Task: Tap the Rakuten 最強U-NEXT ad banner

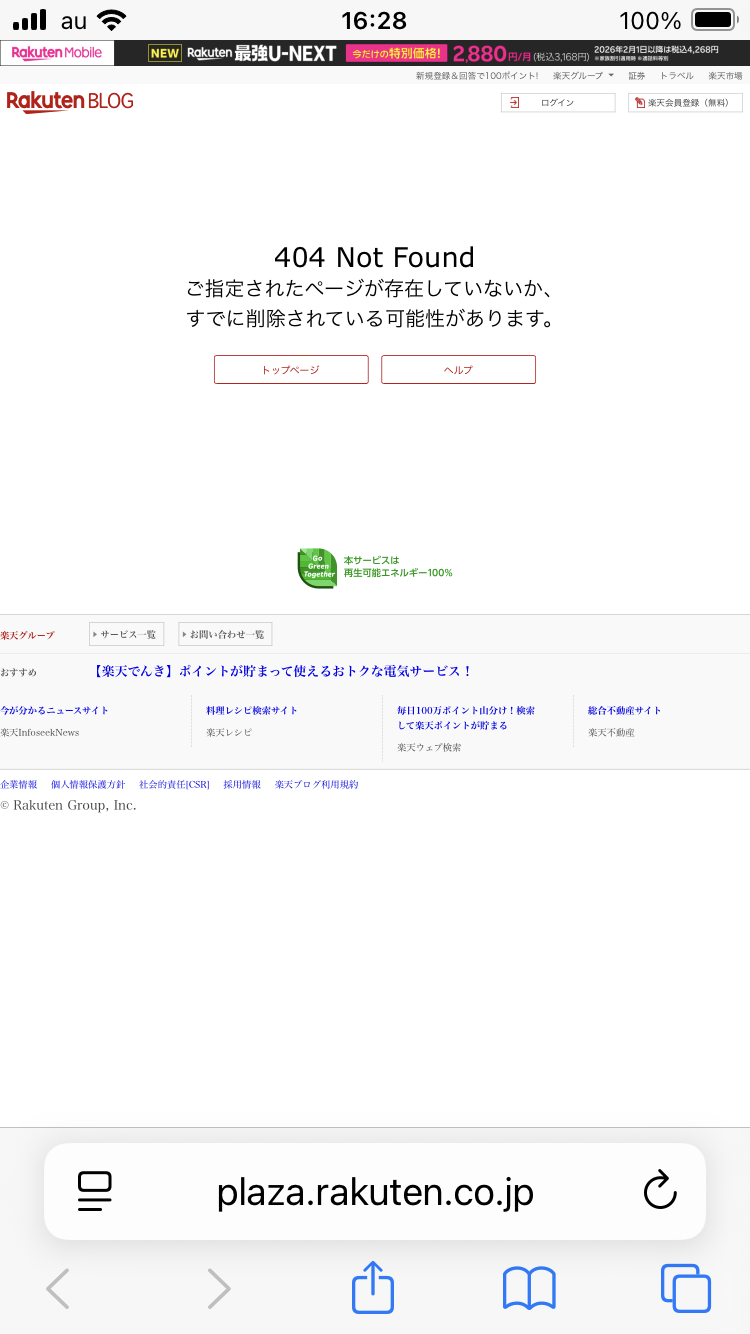Action: click(432, 53)
